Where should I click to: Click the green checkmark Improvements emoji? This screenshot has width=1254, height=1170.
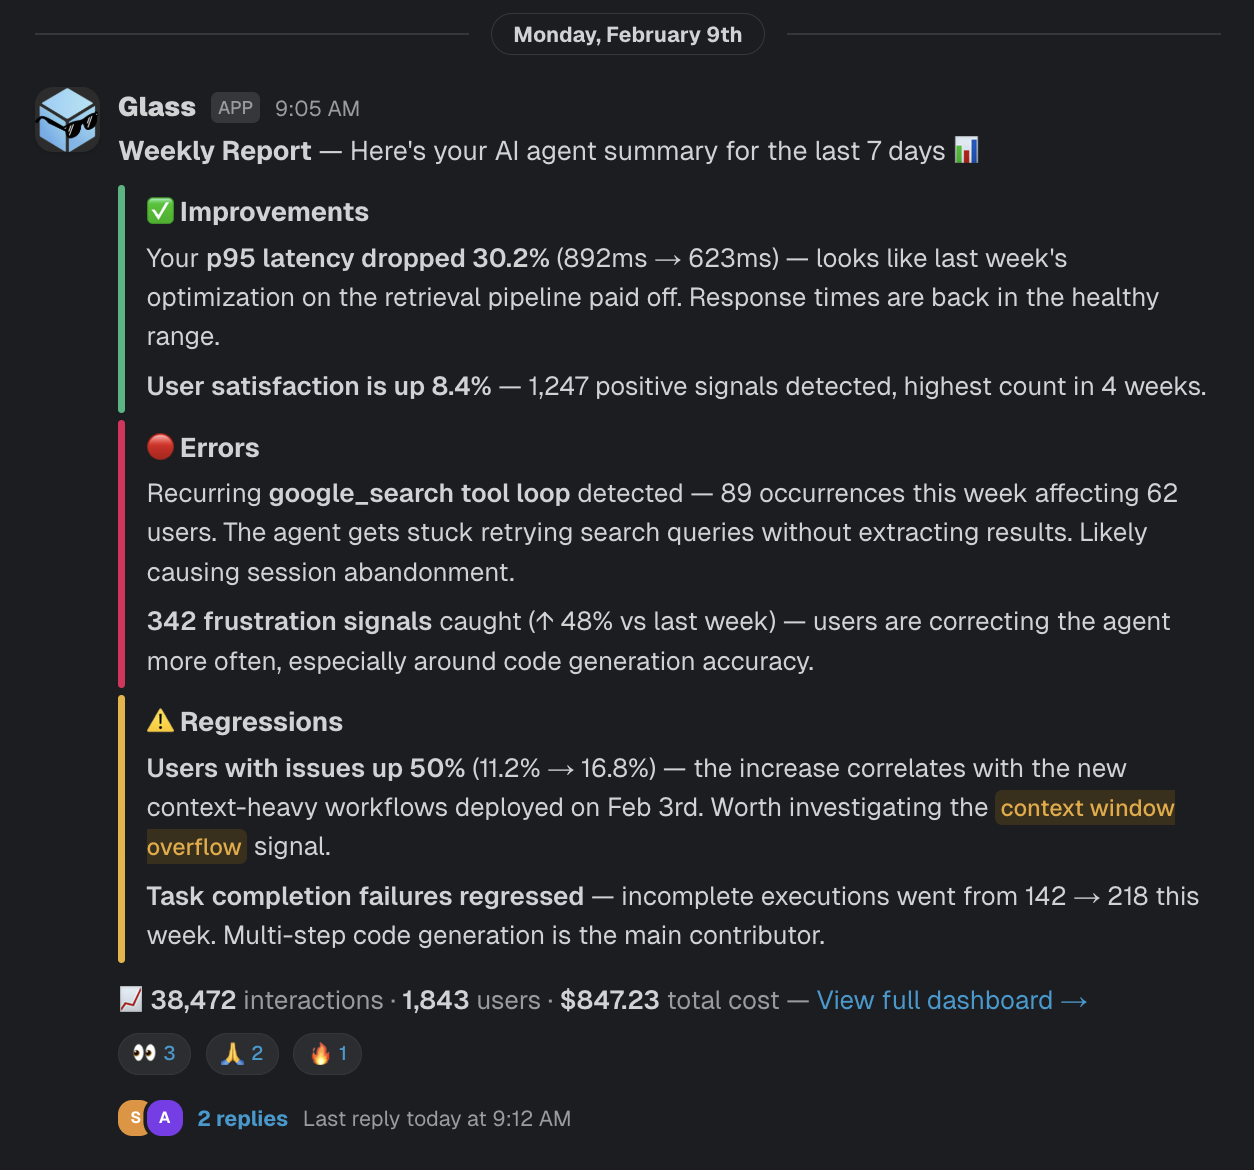161,211
